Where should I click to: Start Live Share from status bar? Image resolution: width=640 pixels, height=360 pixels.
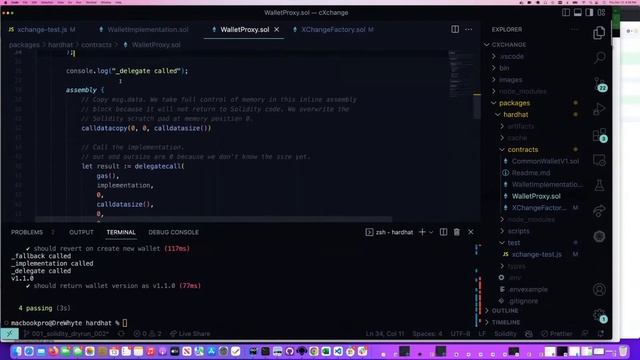pyautogui.click(x=190, y=333)
